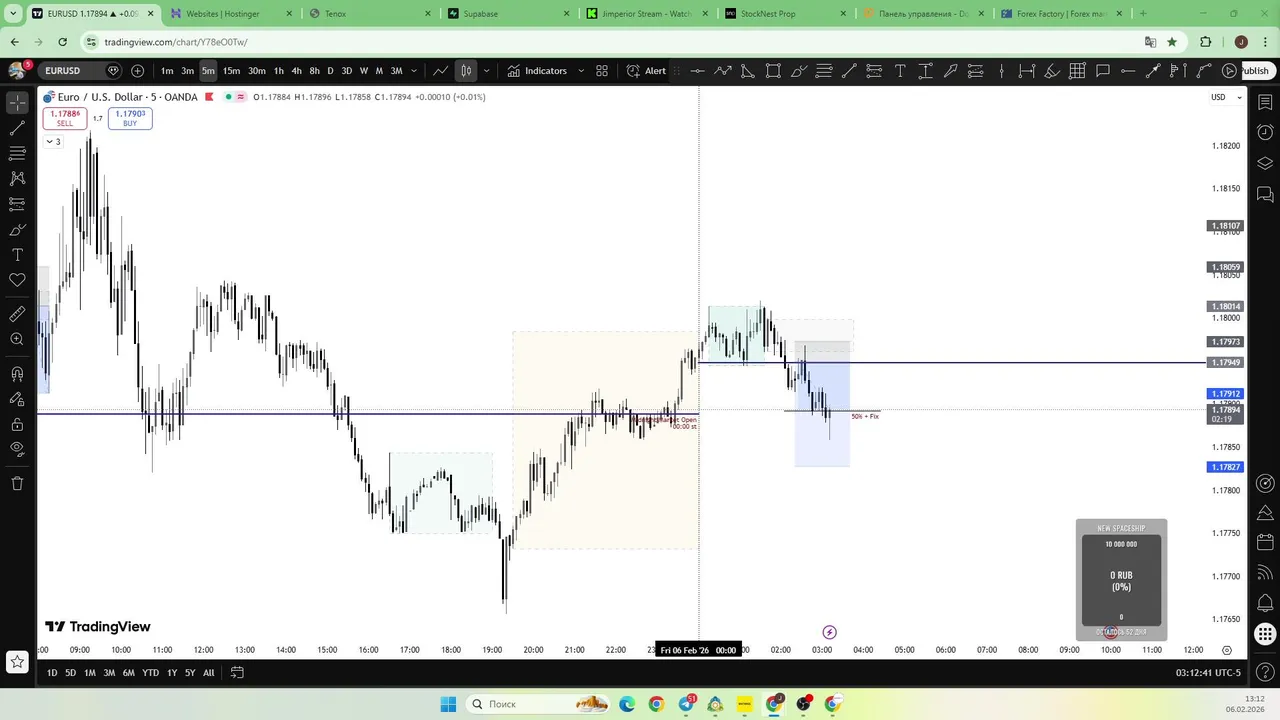Open the heart favorites icons tool
1280x720 pixels.
[x=17, y=281]
